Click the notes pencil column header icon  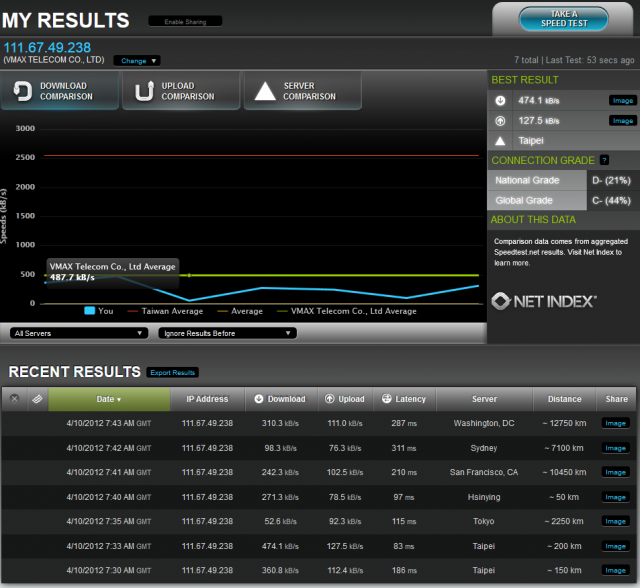[37, 399]
